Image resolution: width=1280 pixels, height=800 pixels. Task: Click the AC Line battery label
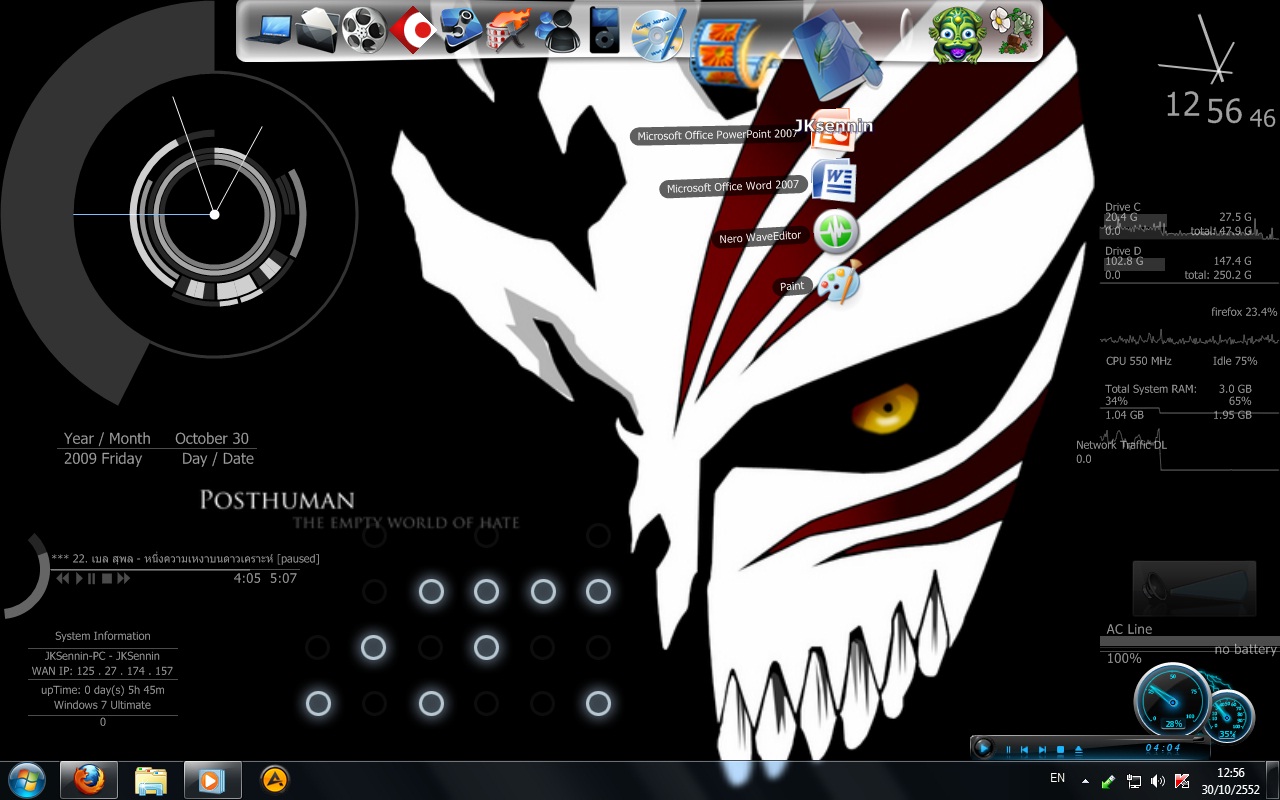click(x=1129, y=629)
